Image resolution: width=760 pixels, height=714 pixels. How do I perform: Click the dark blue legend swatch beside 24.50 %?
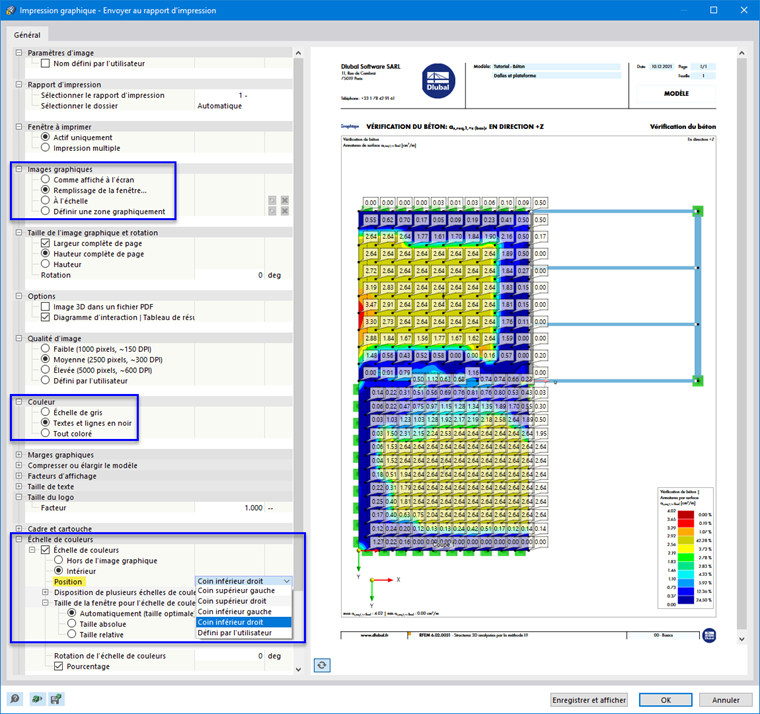tap(686, 600)
